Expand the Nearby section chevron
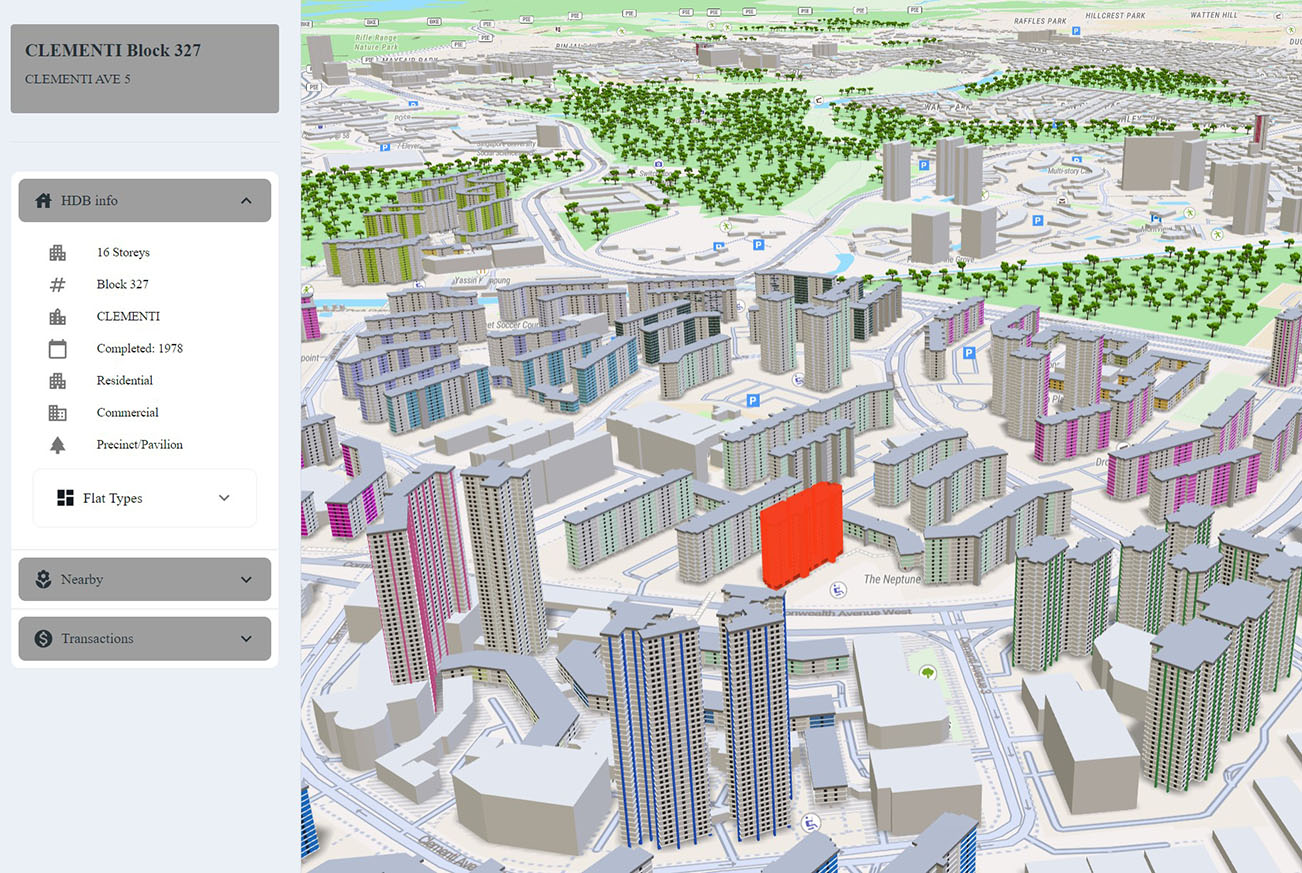The image size is (1302, 873). tap(246, 580)
